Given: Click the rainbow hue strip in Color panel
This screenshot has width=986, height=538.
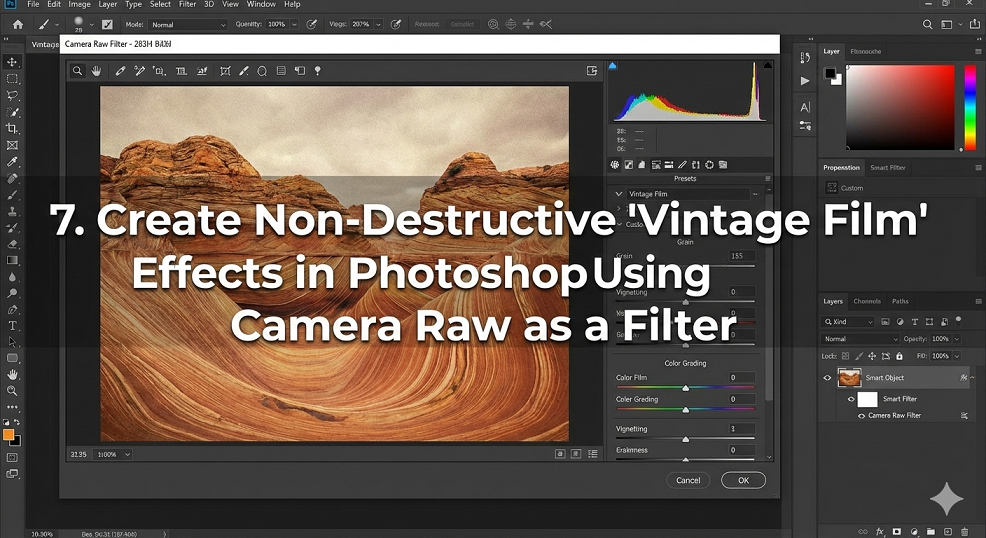Looking at the screenshot, I should tap(970, 107).
